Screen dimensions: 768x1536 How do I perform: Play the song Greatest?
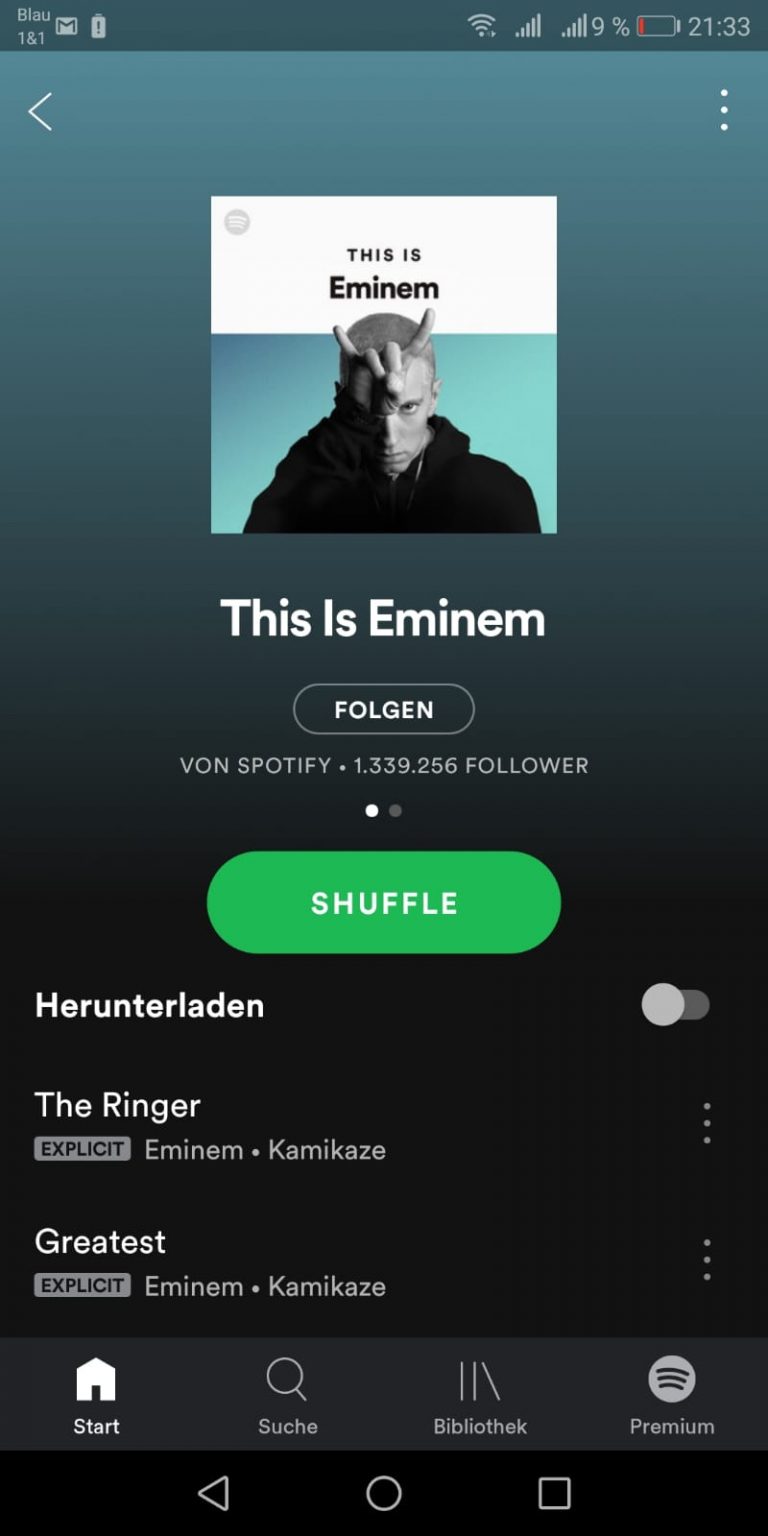(100, 1241)
